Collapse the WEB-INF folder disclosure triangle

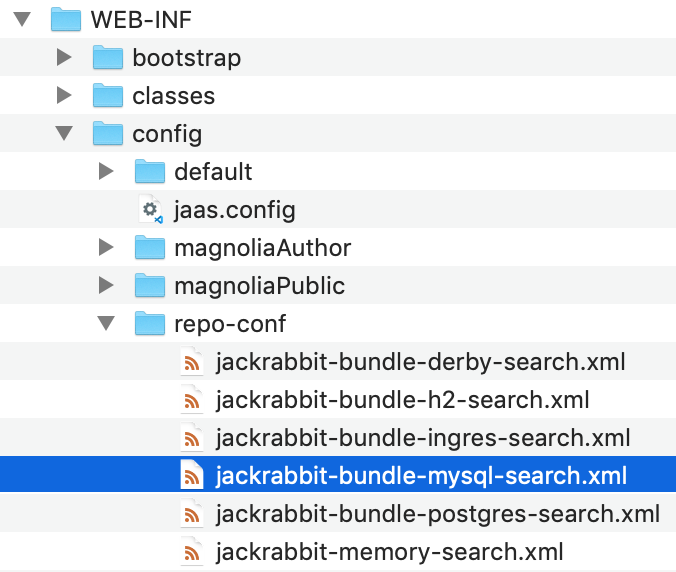coord(22,19)
